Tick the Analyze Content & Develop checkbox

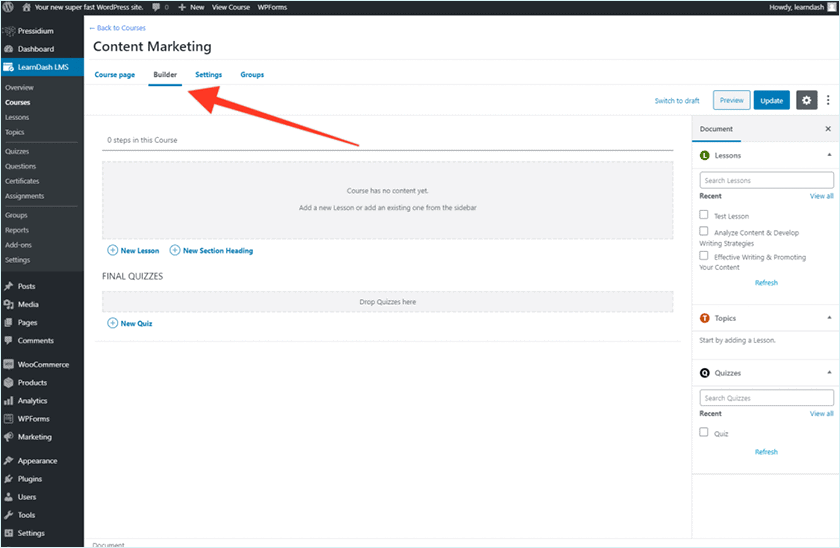[704, 232]
